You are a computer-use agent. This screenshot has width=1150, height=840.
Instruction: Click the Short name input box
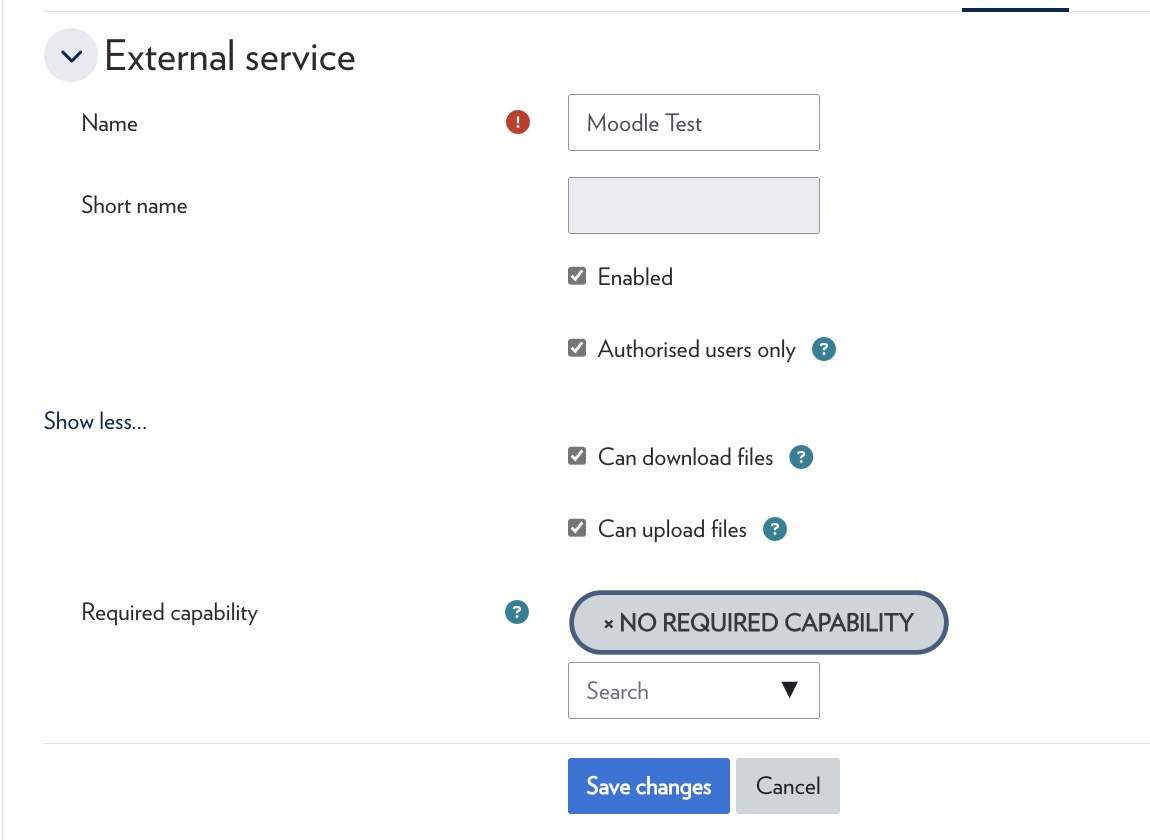693,206
